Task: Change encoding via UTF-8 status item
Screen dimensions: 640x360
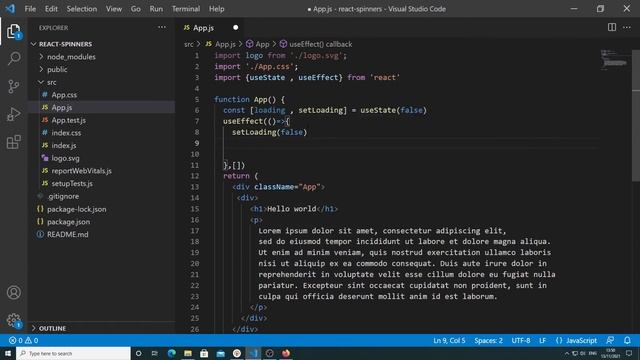Action: point(521,340)
